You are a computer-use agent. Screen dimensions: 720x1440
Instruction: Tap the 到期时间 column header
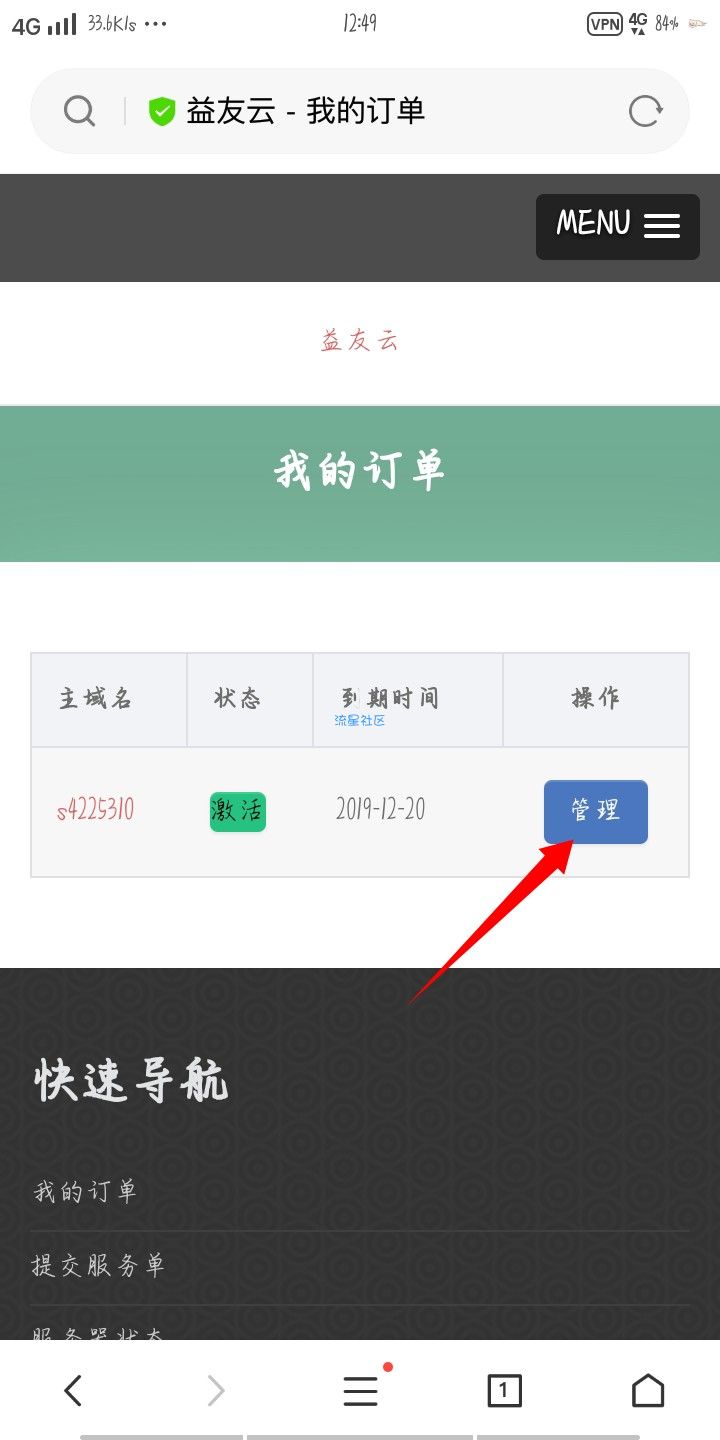tap(389, 697)
